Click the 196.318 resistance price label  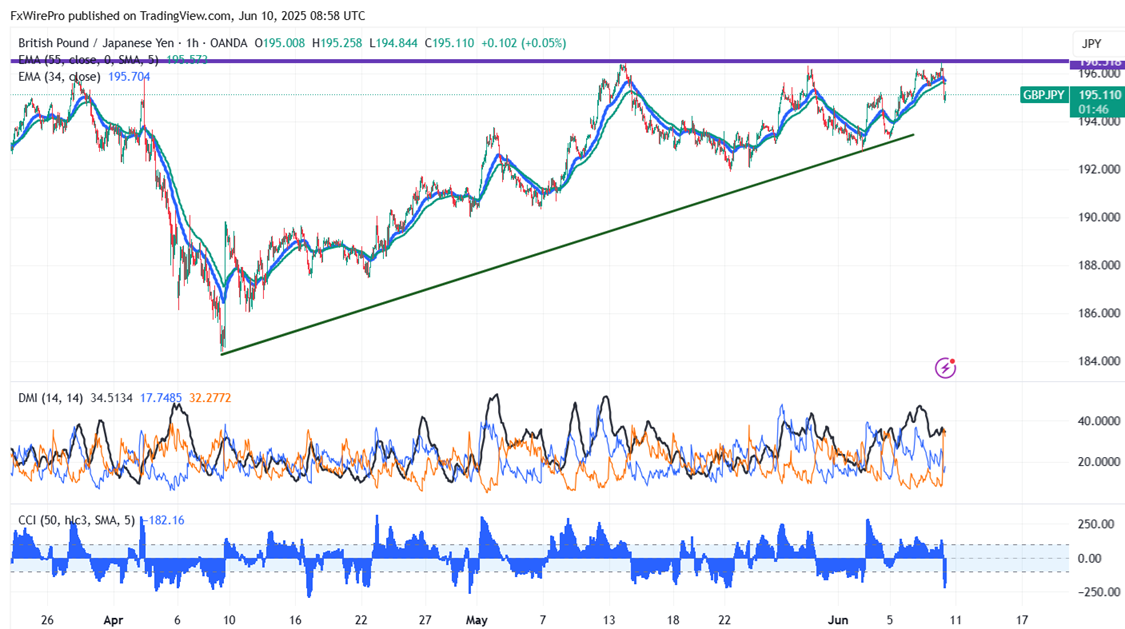pyautogui.click(x=1099, y=62)
